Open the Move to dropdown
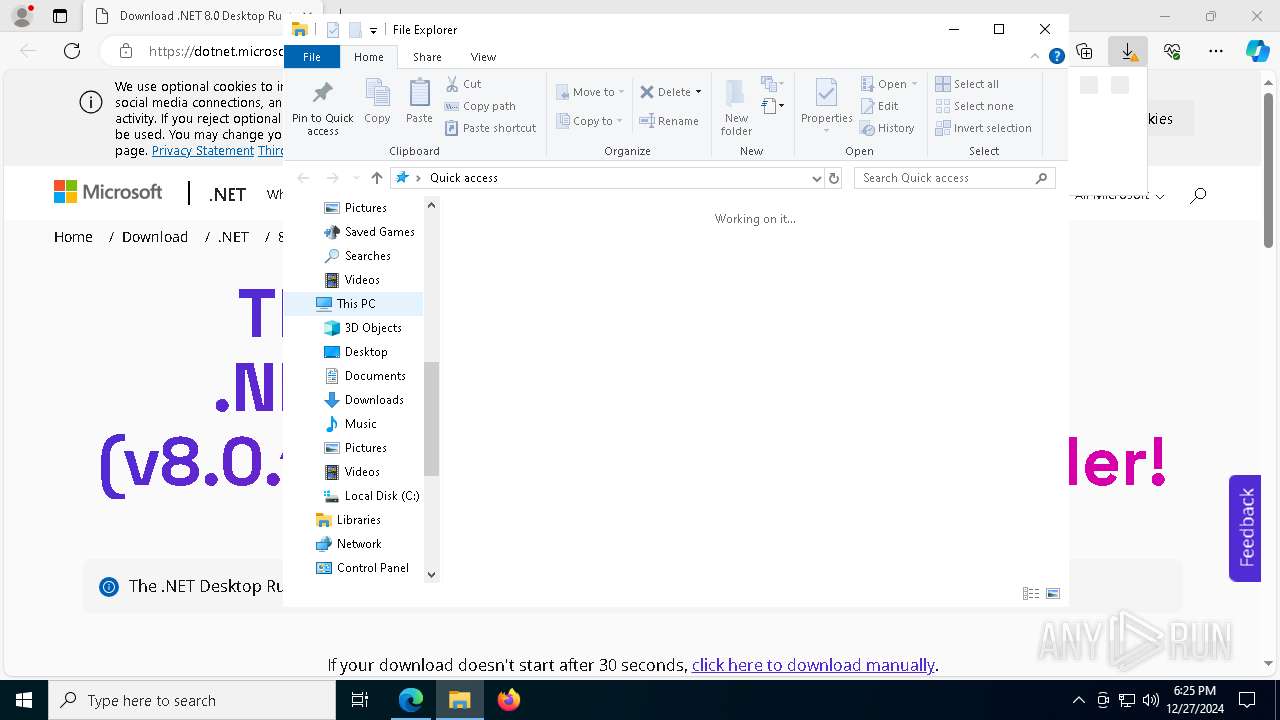 [x=590, y=92]
